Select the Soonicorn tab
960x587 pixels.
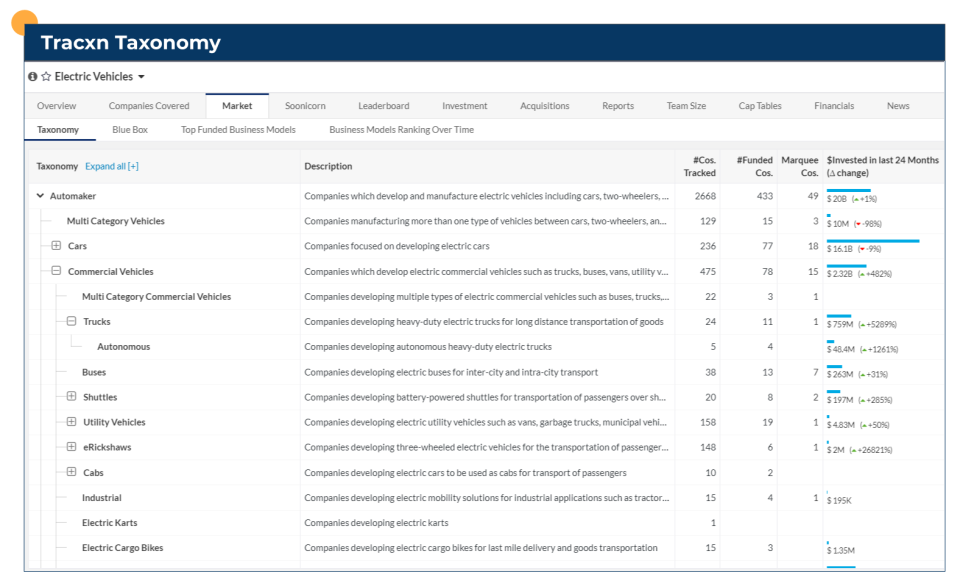(x=305, y=105)
